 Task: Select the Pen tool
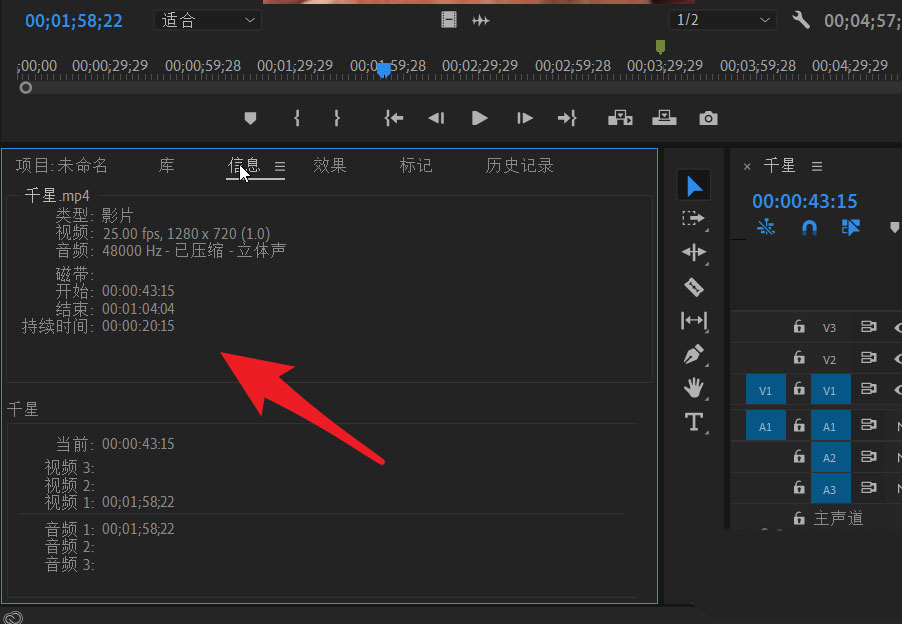coord(694,355)
